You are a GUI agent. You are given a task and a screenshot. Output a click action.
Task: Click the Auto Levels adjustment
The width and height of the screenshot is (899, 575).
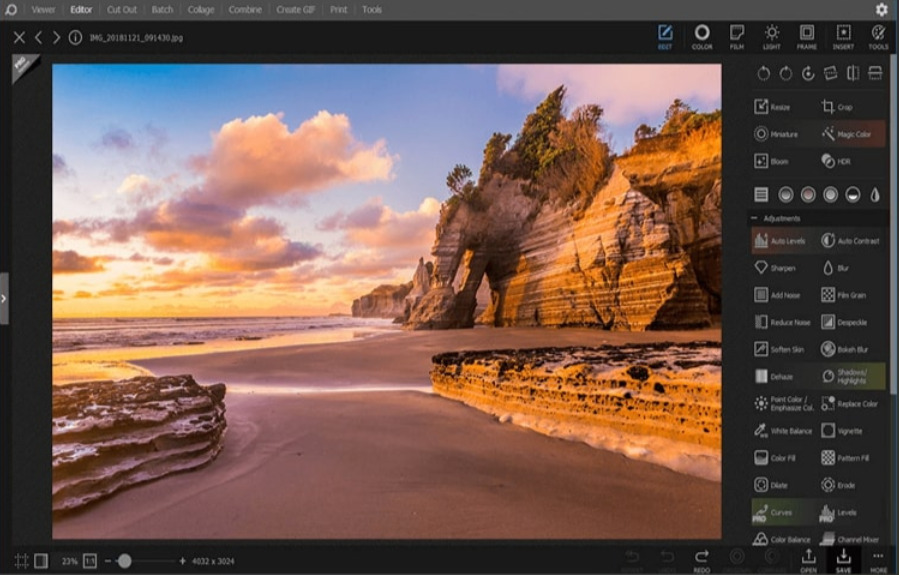[x=785, y=241]
